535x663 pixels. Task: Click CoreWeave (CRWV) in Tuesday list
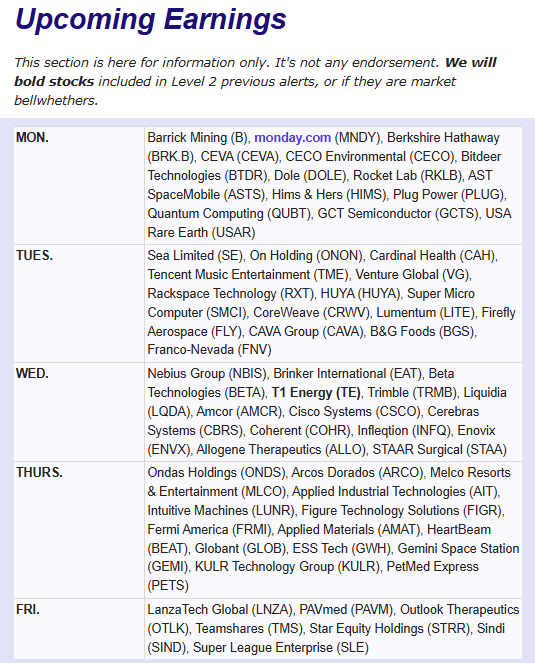(312, 312)
